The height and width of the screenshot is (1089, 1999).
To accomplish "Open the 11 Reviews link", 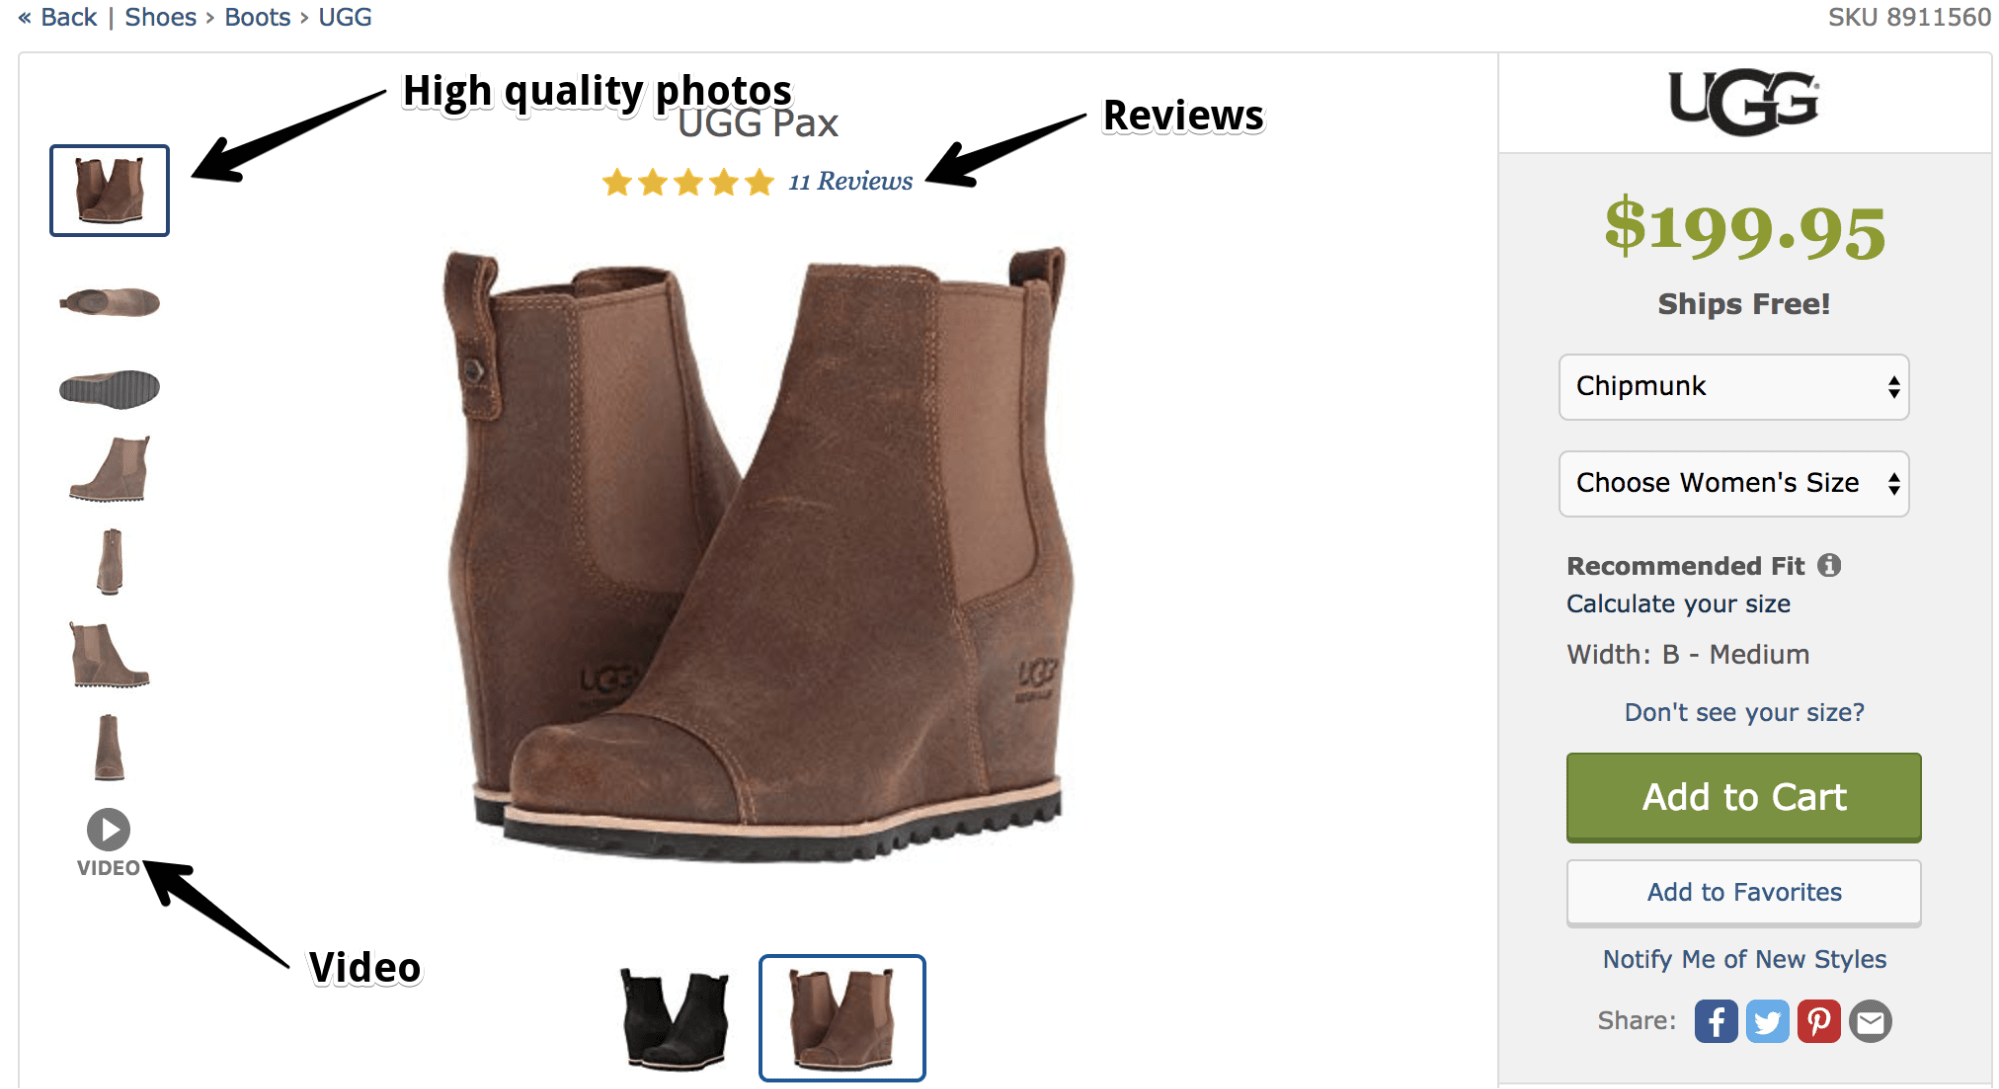I will coord(848,182).
